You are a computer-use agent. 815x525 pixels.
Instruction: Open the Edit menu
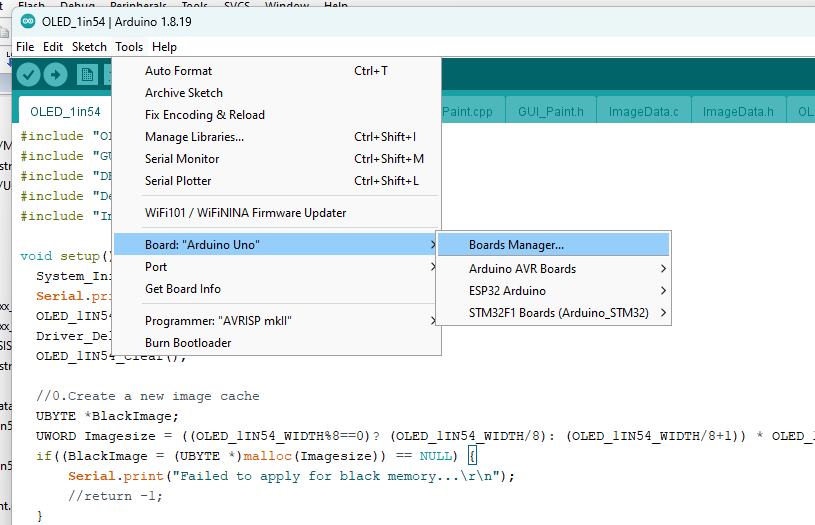click(x=53, y=47)
